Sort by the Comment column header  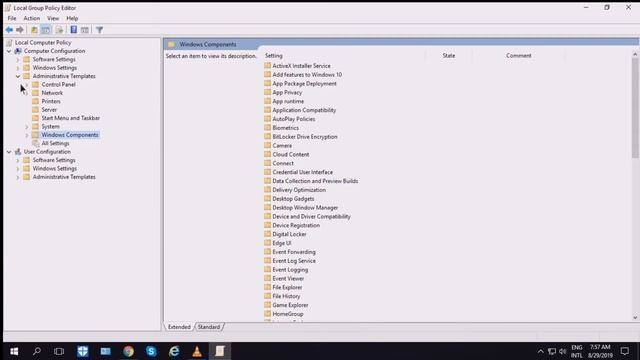pos(519,56)
